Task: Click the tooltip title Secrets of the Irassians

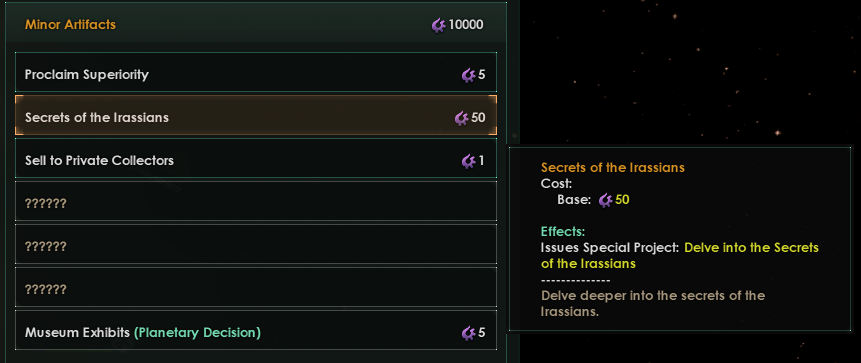Action: point(613,167)
